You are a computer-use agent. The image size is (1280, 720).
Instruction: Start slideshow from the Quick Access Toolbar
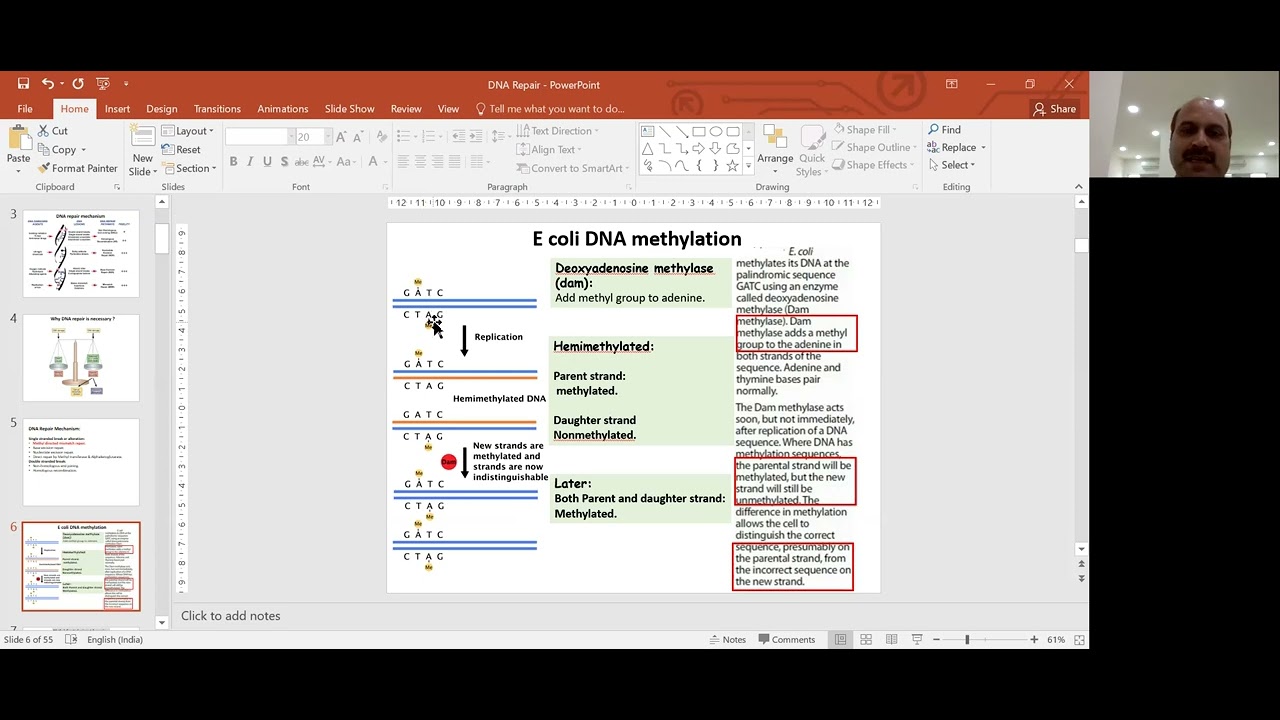[103, 84]
